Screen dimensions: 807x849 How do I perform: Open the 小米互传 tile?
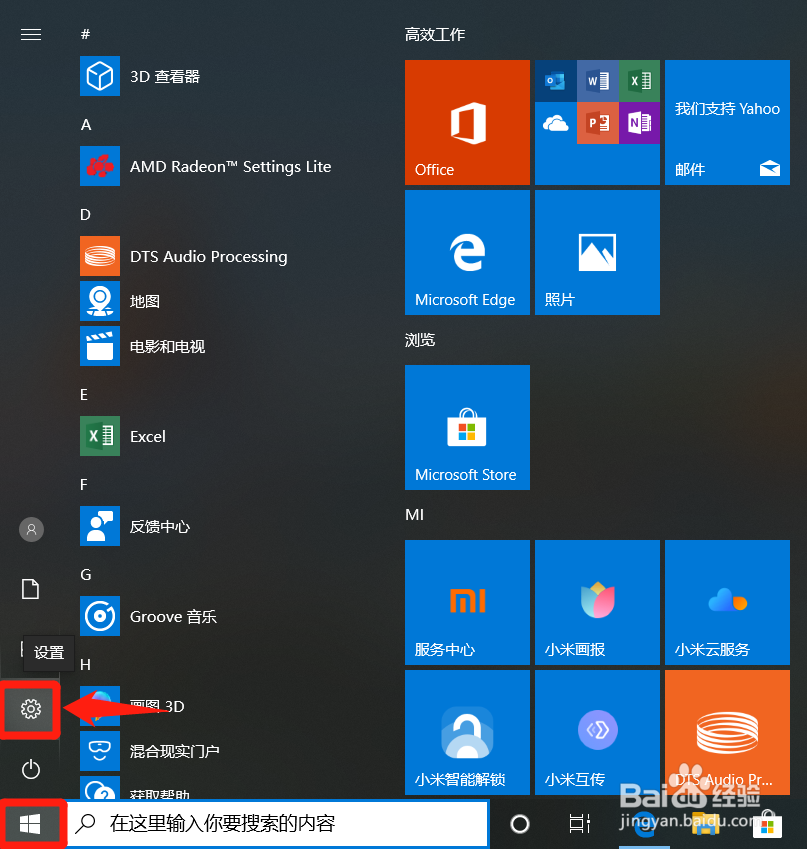(597, 732)
